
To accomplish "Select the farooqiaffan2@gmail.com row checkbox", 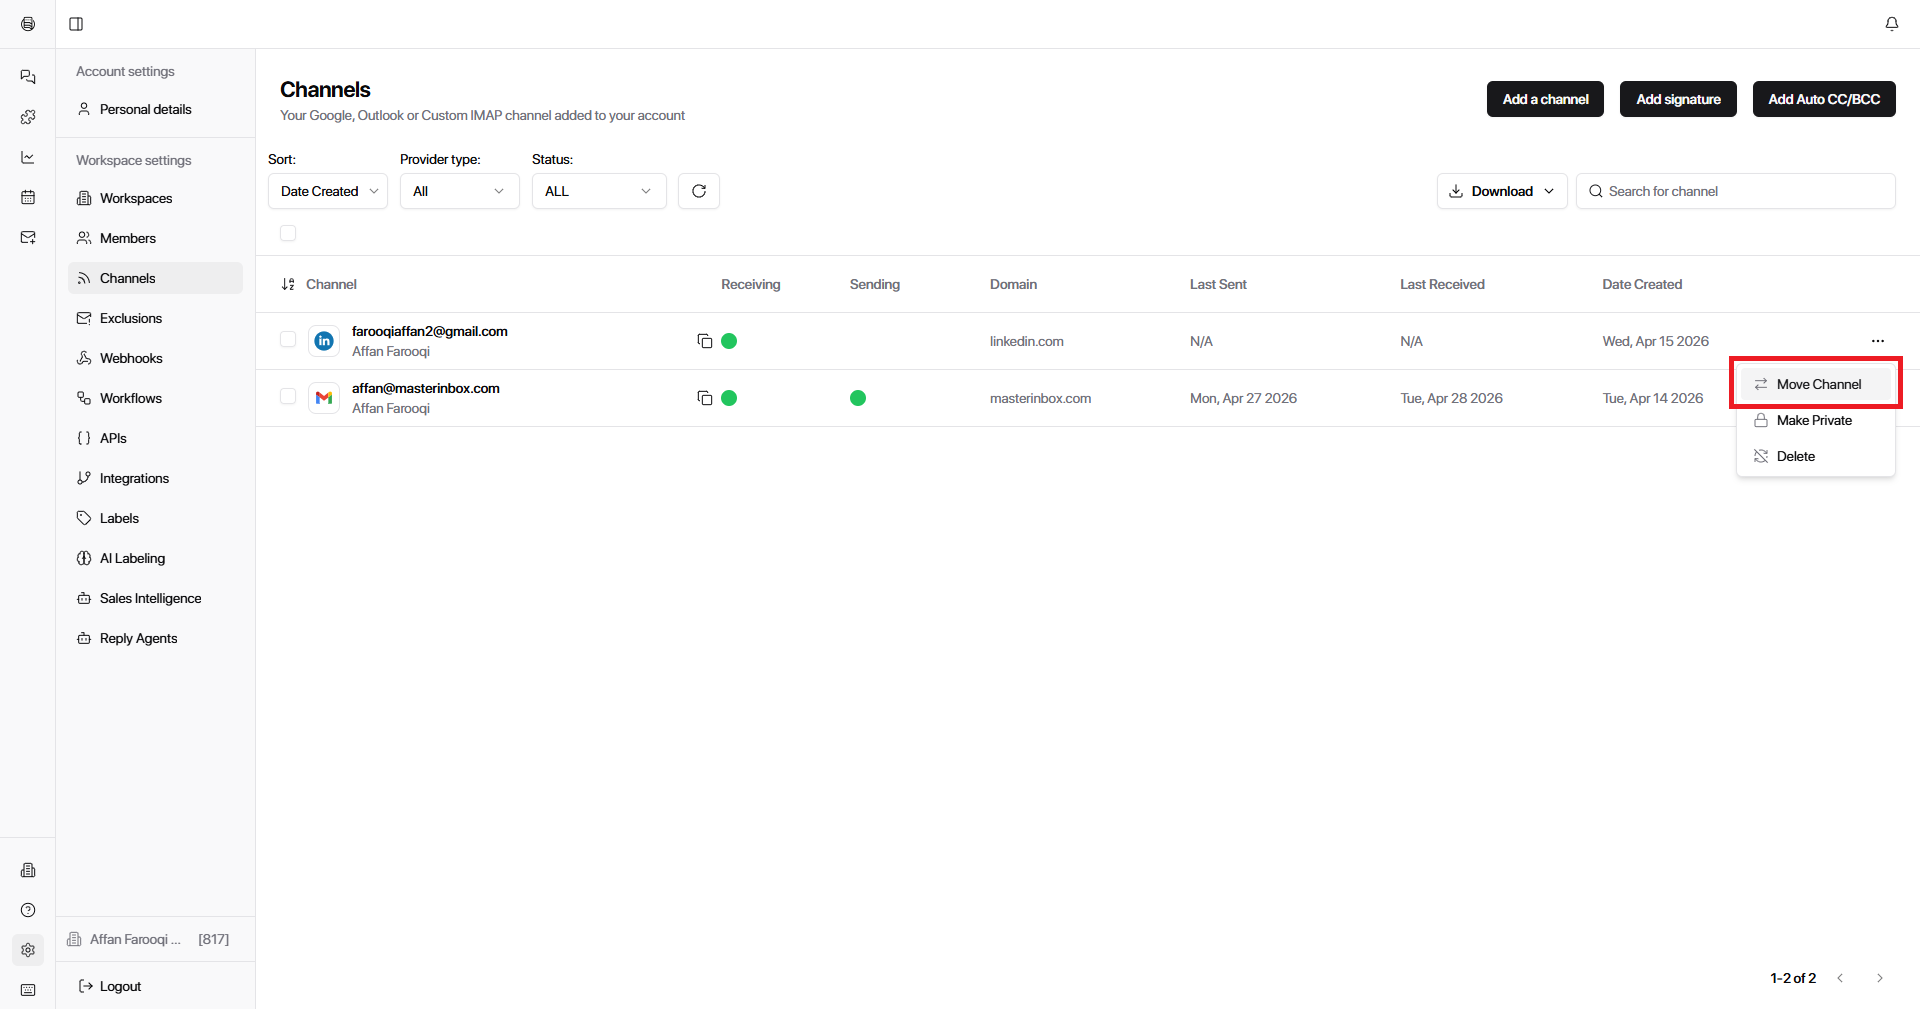I will tap(288, 340).
